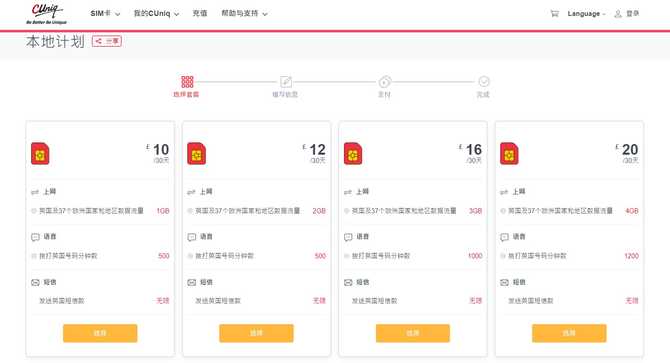Viewport: 670px width, 363px height.
Task: Expand the SIM卡 dropdown menu
Action: tap(105, 14)
